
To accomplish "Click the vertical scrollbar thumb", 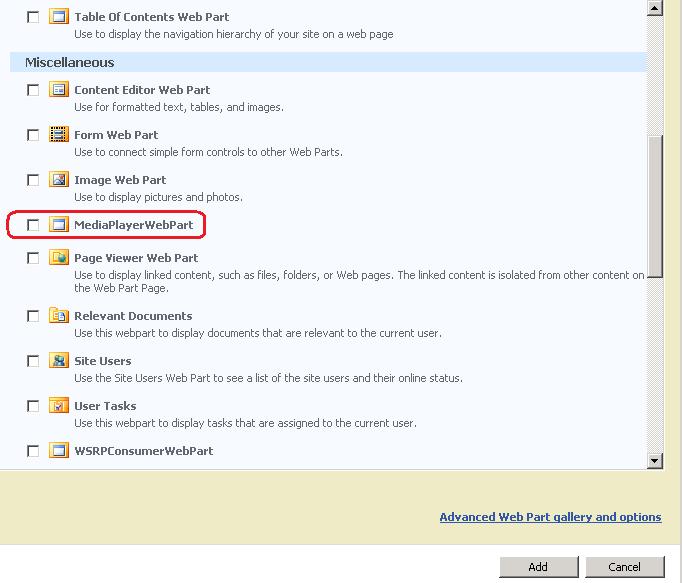I will coord(655,206).
